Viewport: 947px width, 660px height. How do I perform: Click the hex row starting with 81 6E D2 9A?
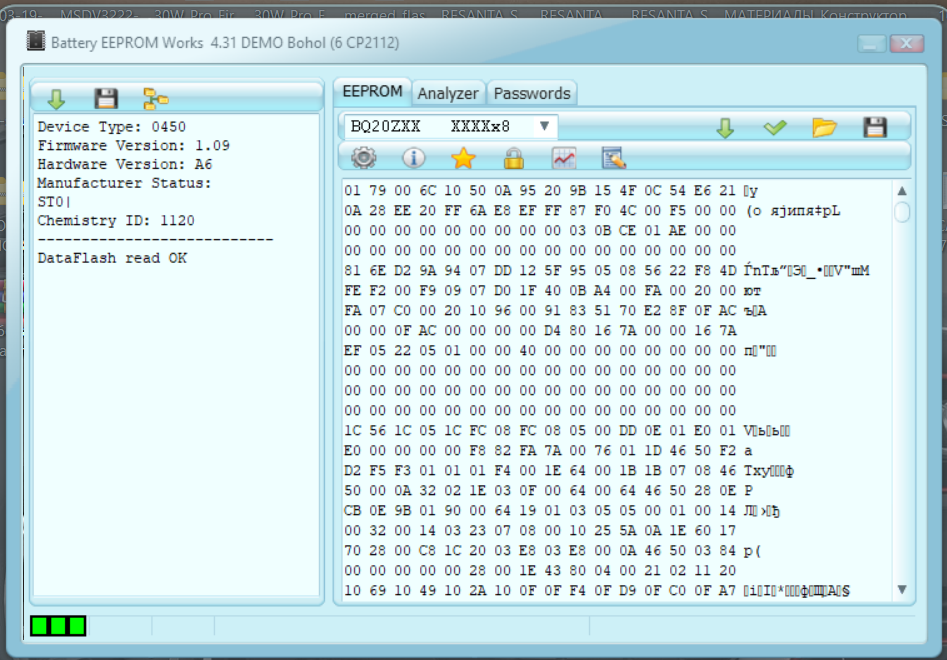[x=607, y=271]
